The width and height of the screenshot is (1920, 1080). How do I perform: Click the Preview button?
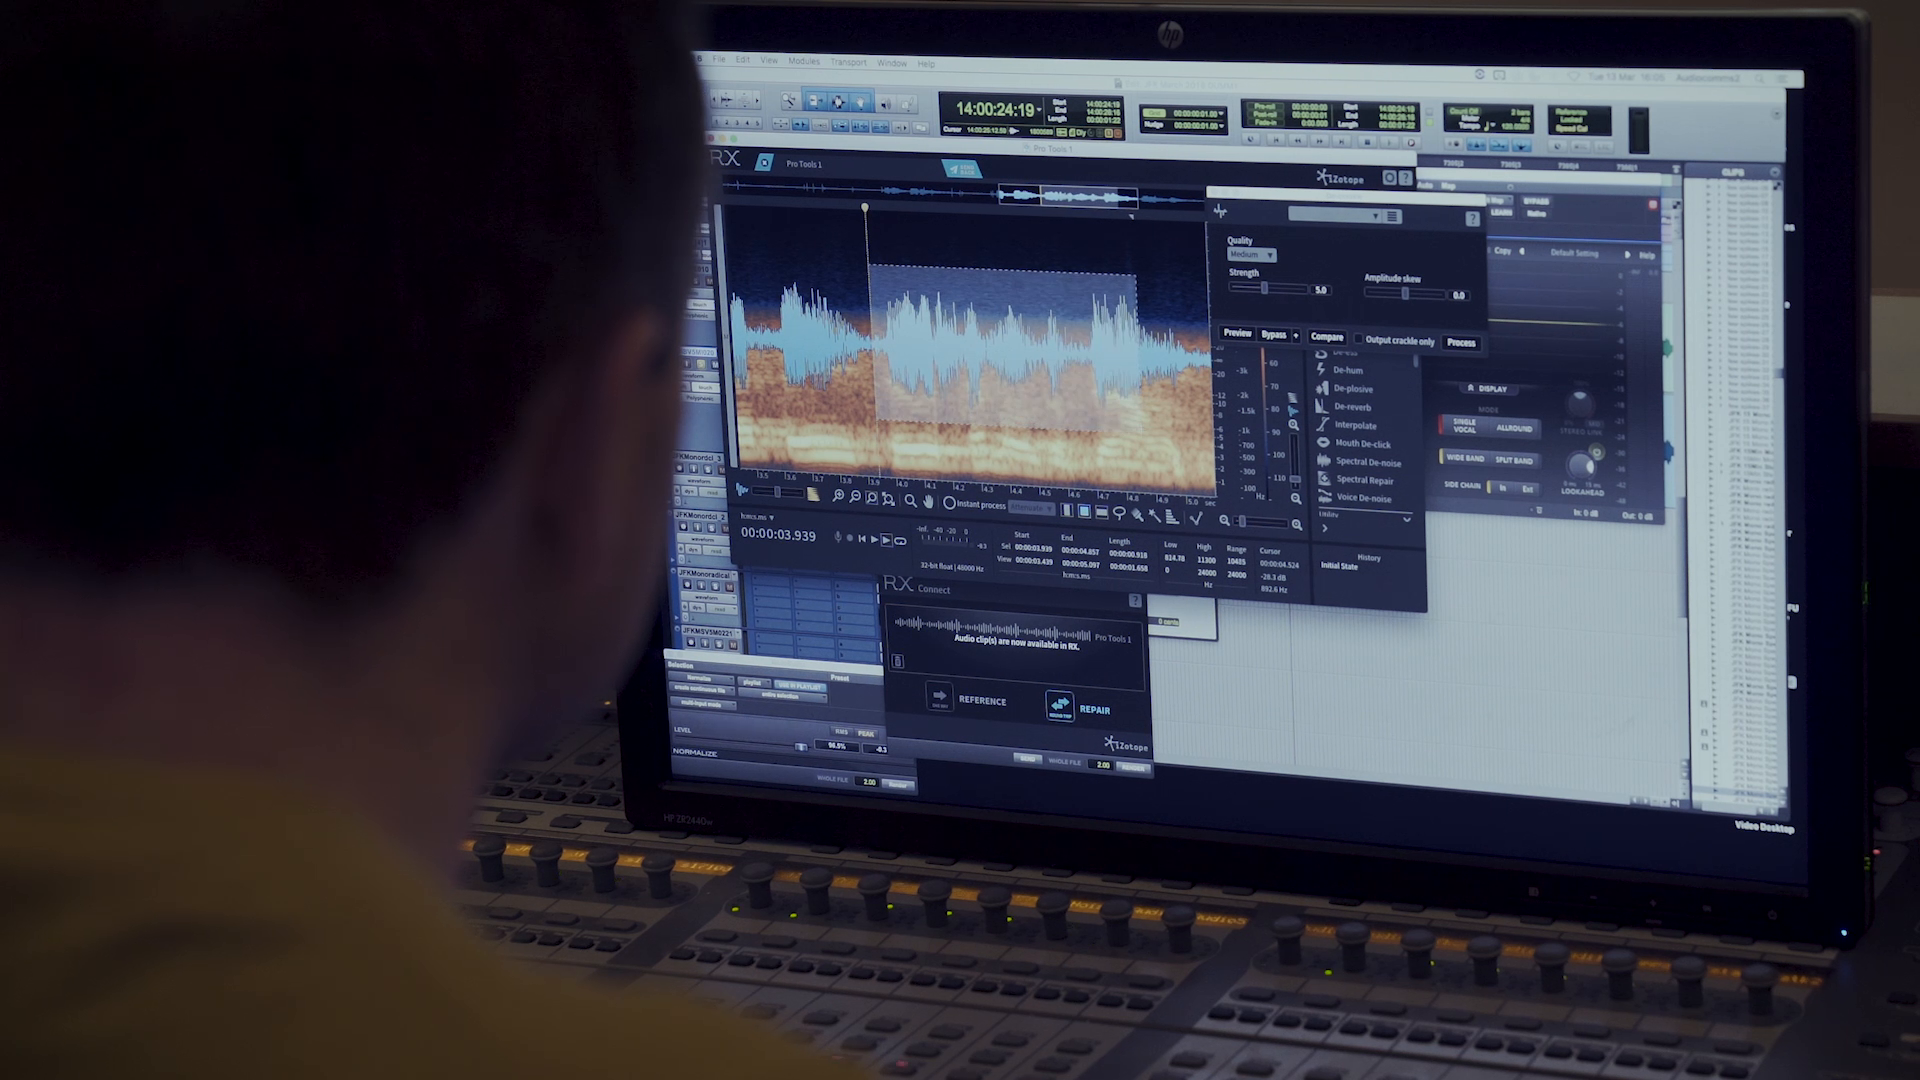(x=1237, y=333)
